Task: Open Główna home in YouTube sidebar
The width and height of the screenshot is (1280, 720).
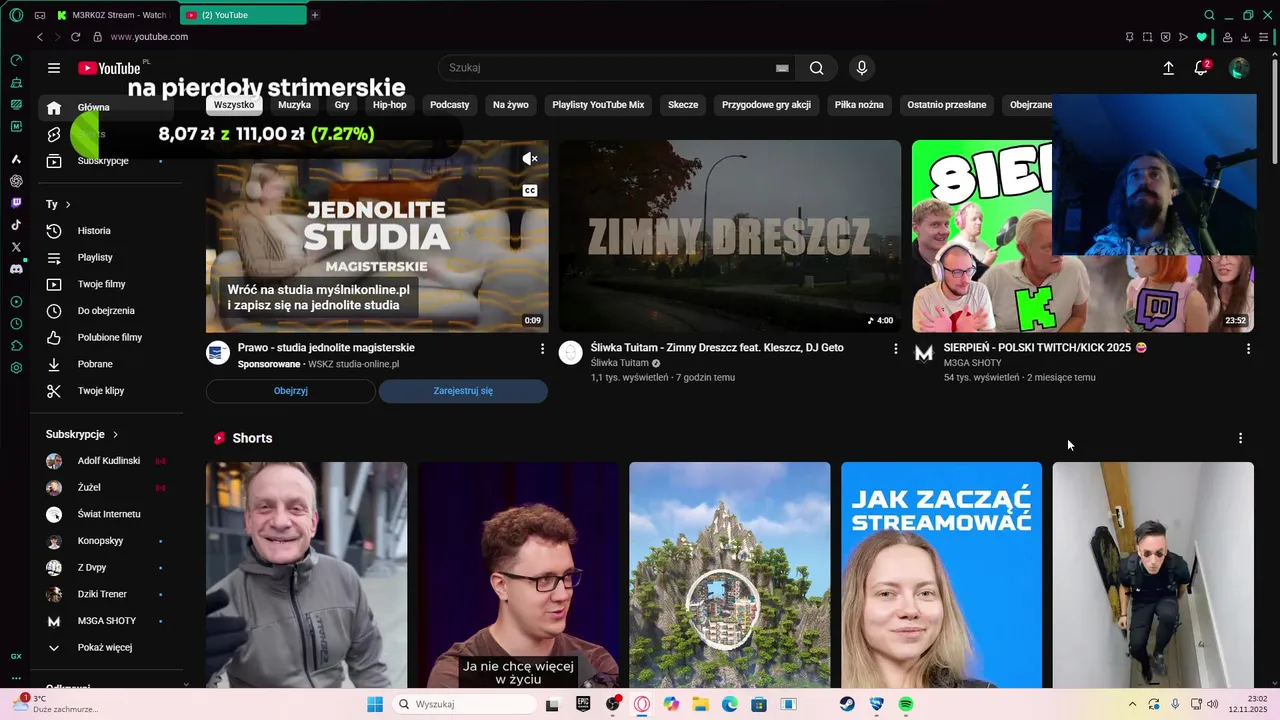Action: point(107,108)
